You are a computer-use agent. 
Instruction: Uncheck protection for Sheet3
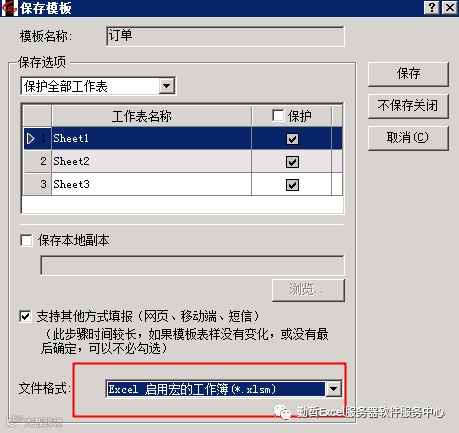tap(292, 185)
